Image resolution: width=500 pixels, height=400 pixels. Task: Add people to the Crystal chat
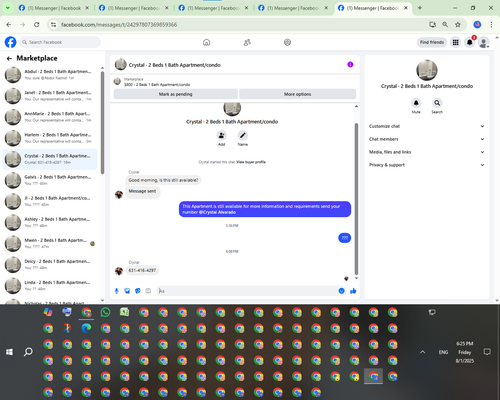tap(221, 135)
